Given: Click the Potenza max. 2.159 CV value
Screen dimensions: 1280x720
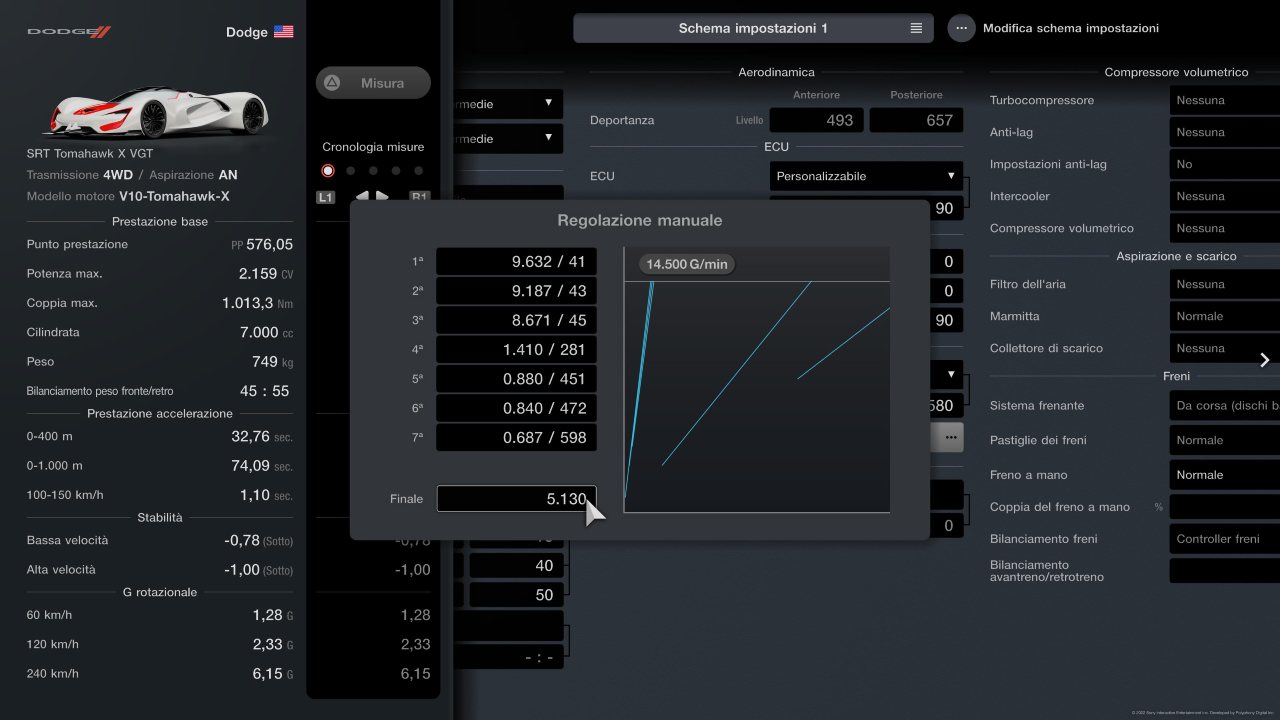Looking at the screenshot, I should click(x=266, y=273).
